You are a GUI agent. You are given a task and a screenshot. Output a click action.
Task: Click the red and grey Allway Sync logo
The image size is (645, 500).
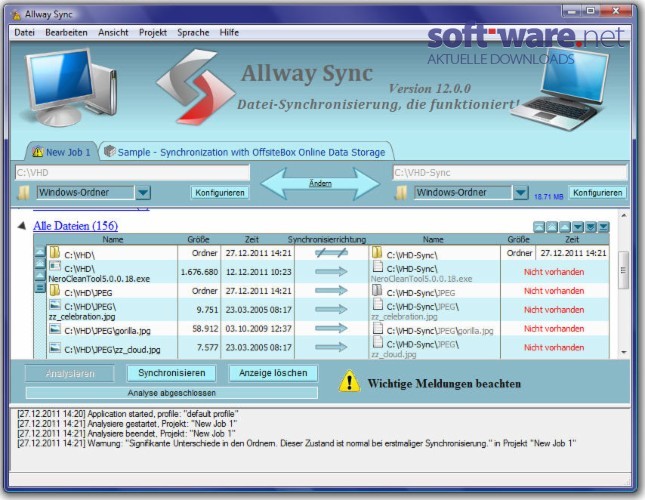pyautogui.click(x=195, y=87)
